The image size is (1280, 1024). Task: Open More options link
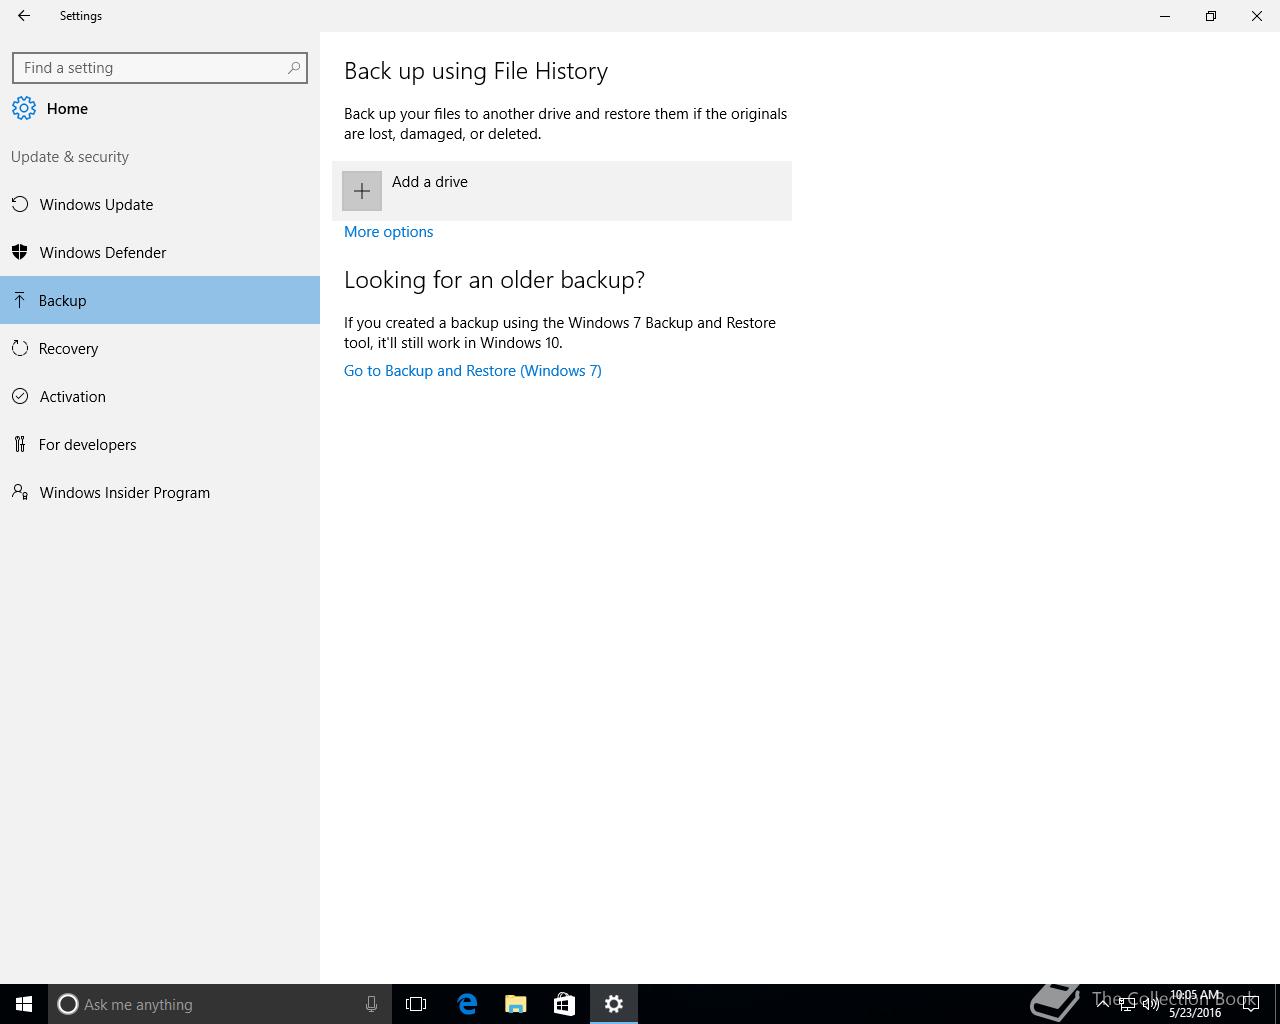388,232
